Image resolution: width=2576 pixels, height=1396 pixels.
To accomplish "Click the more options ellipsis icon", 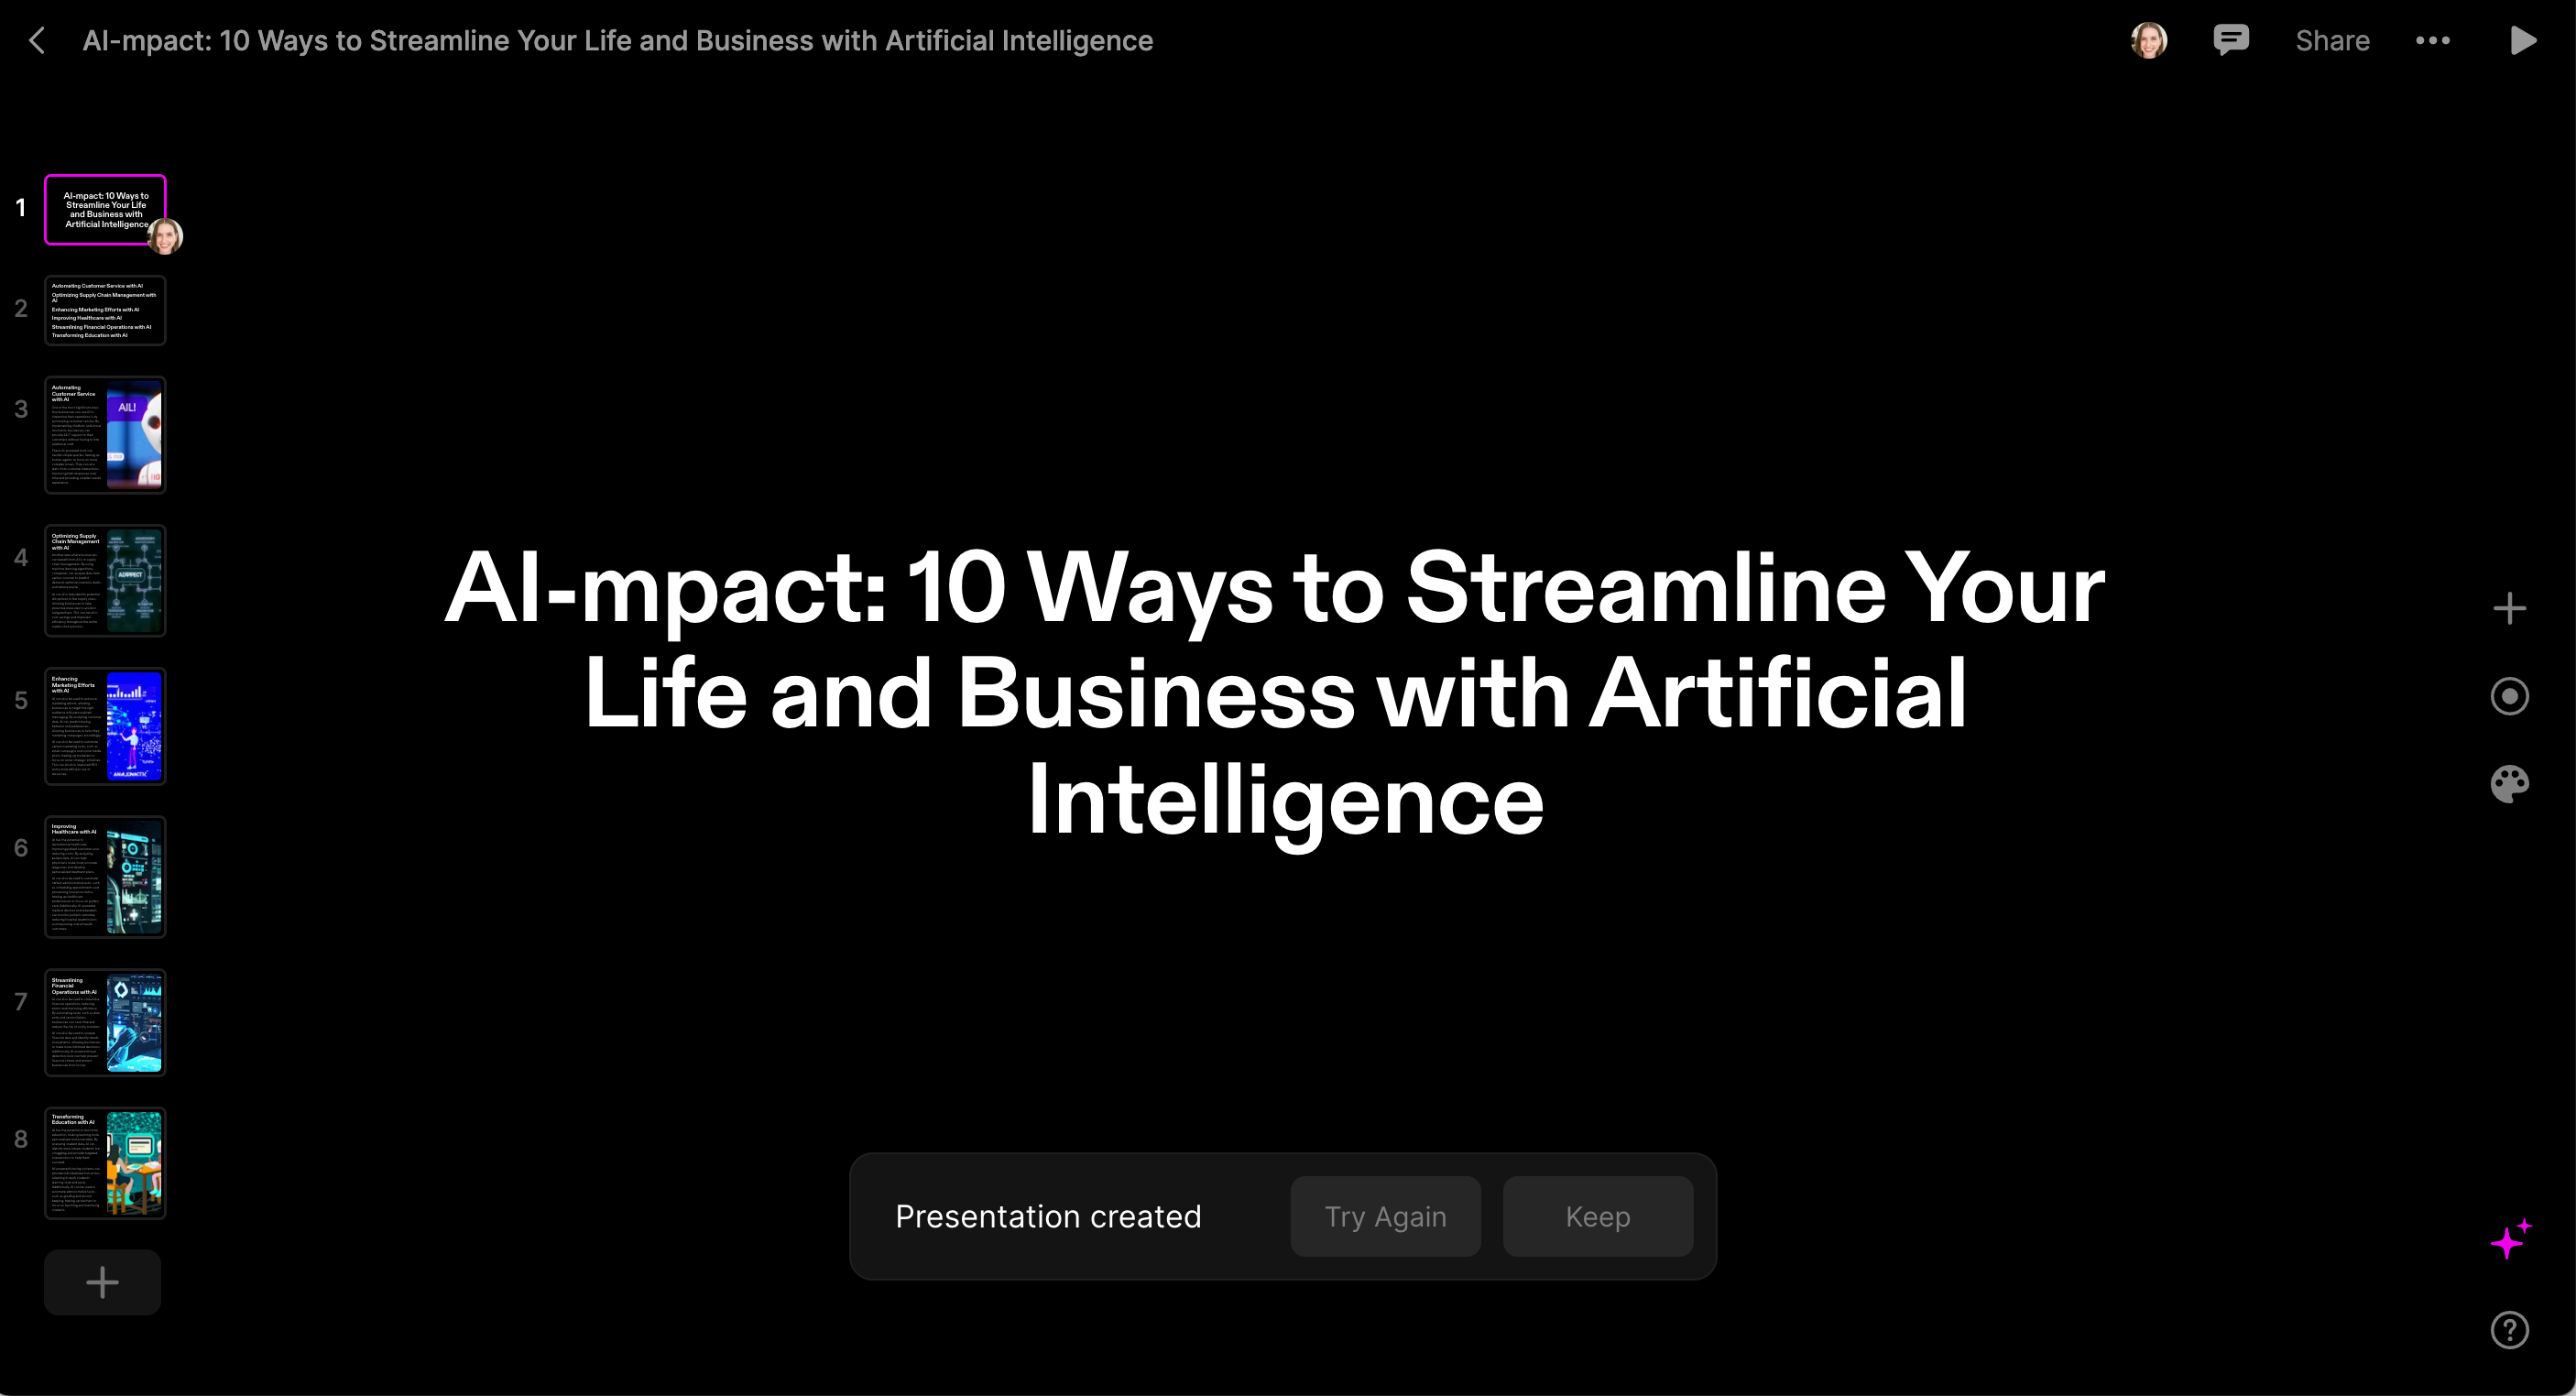I will pyautogui.click(x=2431, y=39).
